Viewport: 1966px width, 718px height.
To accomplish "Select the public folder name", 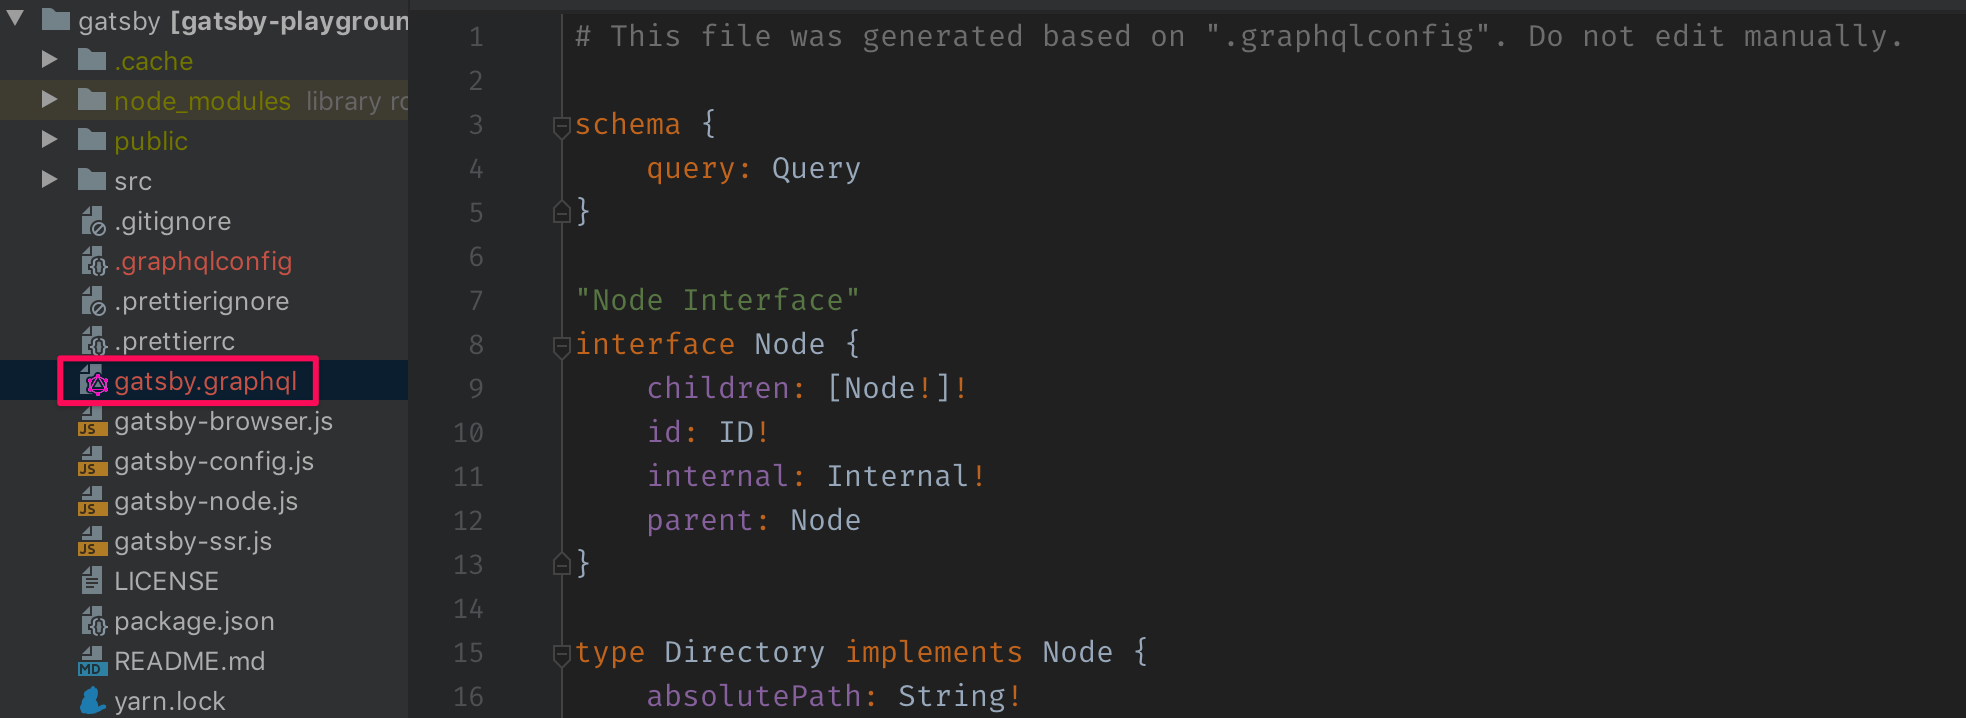I will point(151,141).
